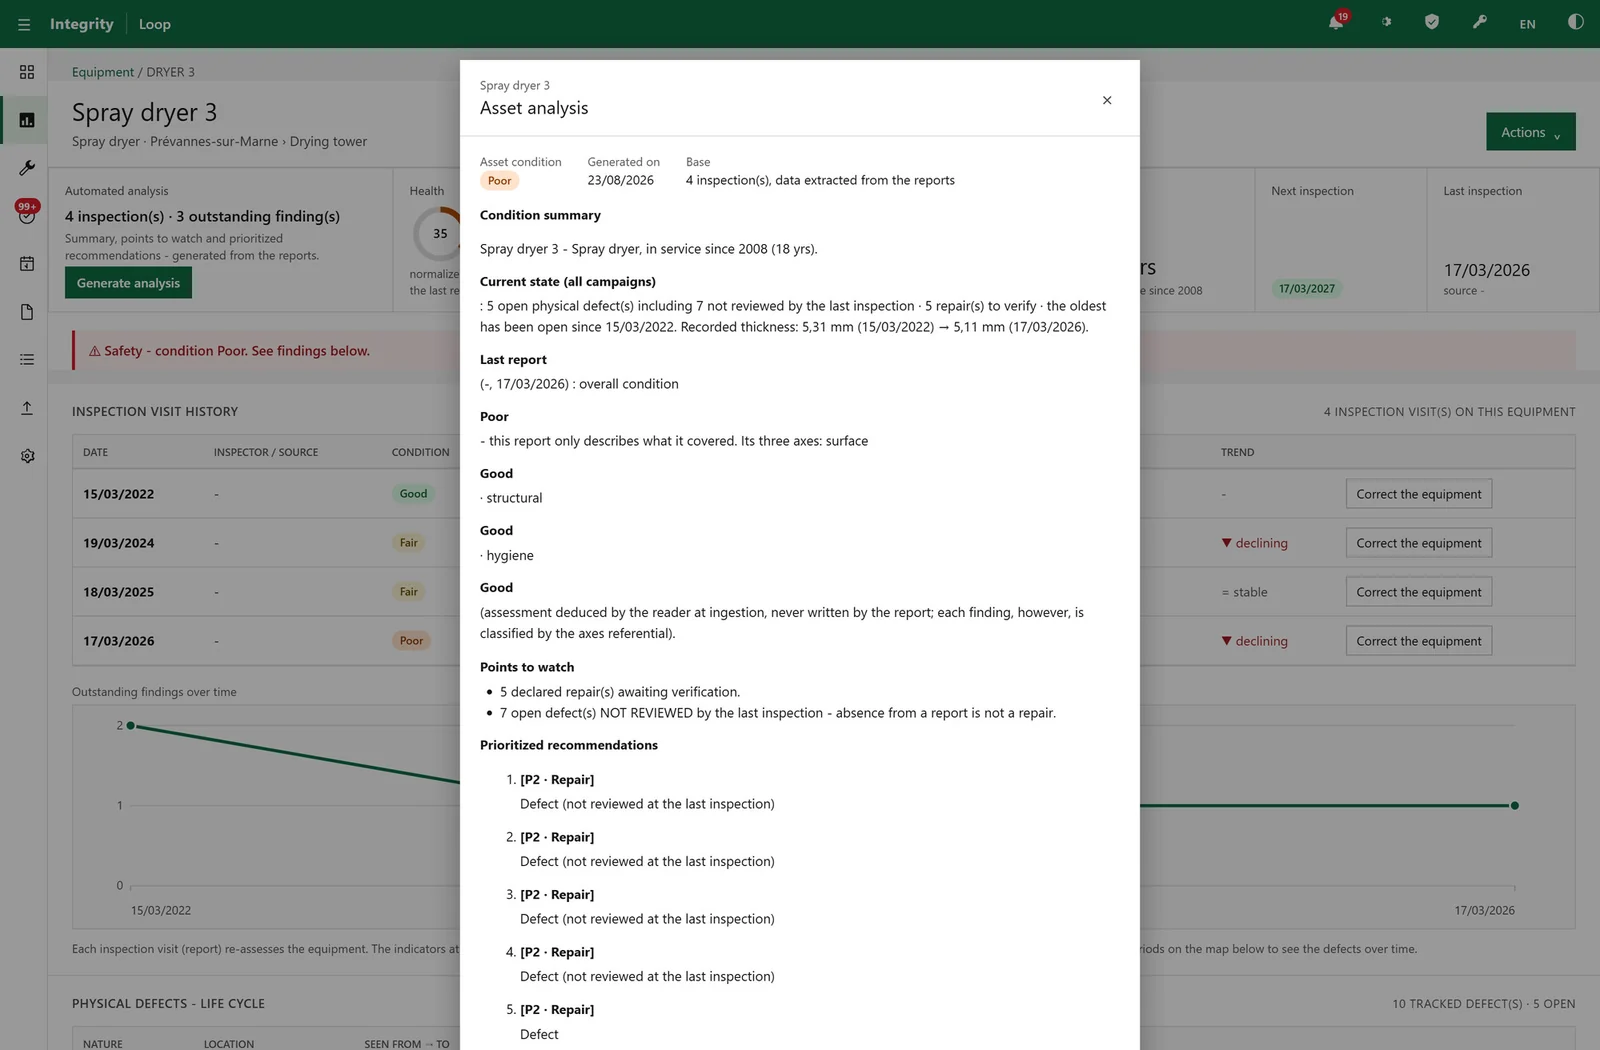
Task: Click the Poor asset condition badge in dialog
Action: 499,181
